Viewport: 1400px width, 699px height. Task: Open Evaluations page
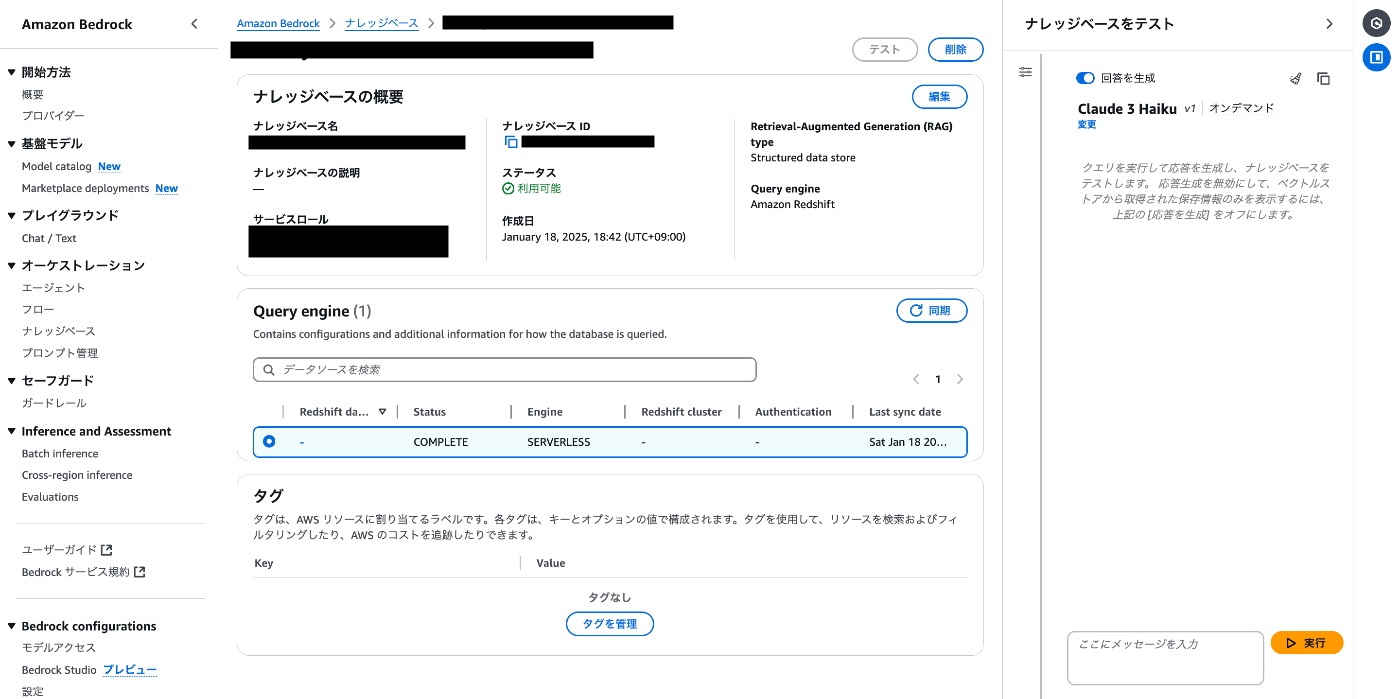50,497
